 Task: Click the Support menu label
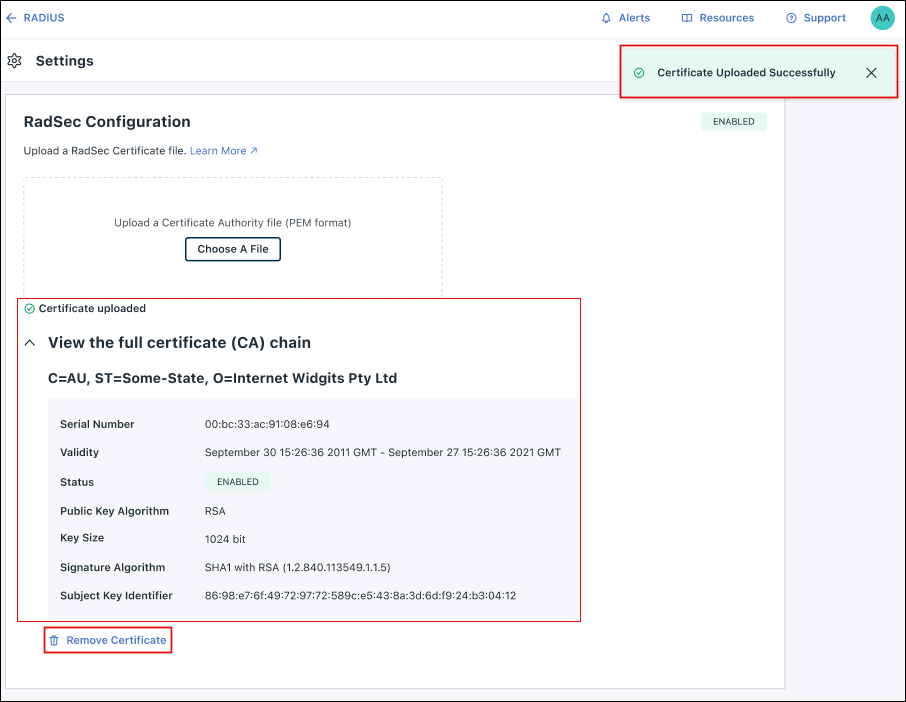point(824,18)
